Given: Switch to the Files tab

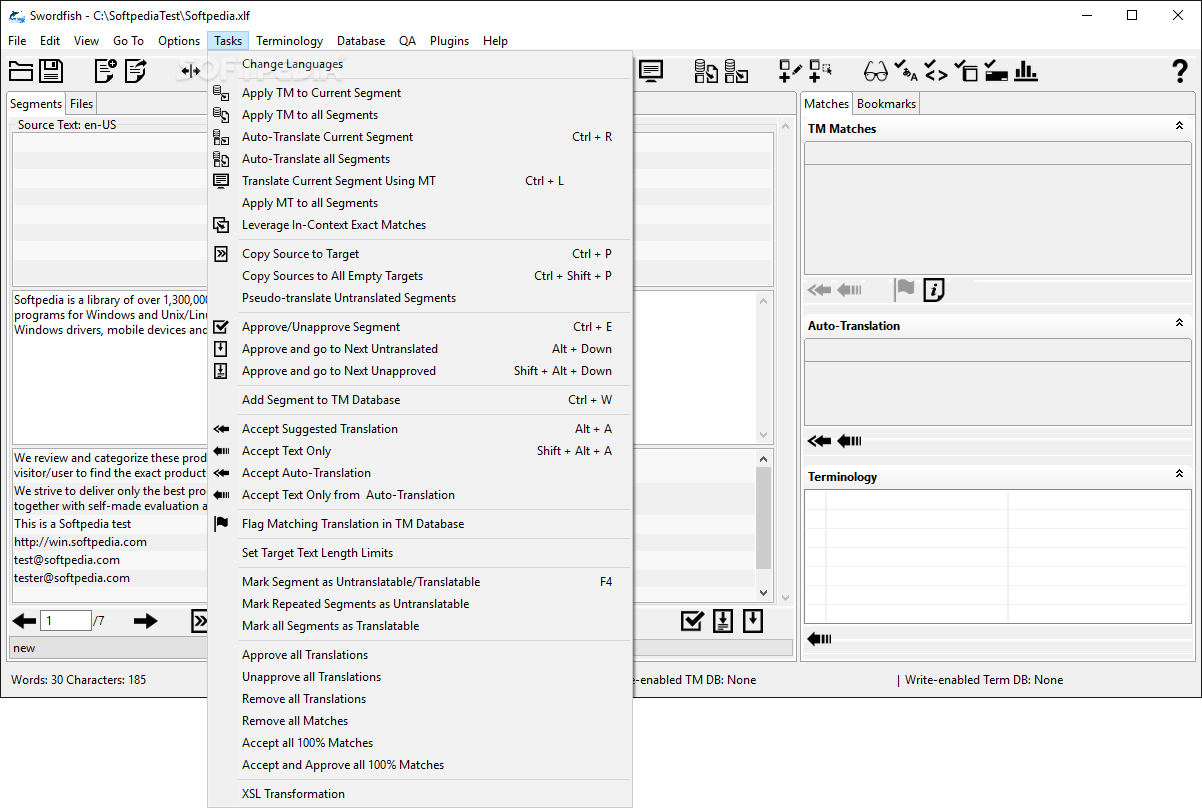Looking at the screenshot, I should (x=82, y=104).
